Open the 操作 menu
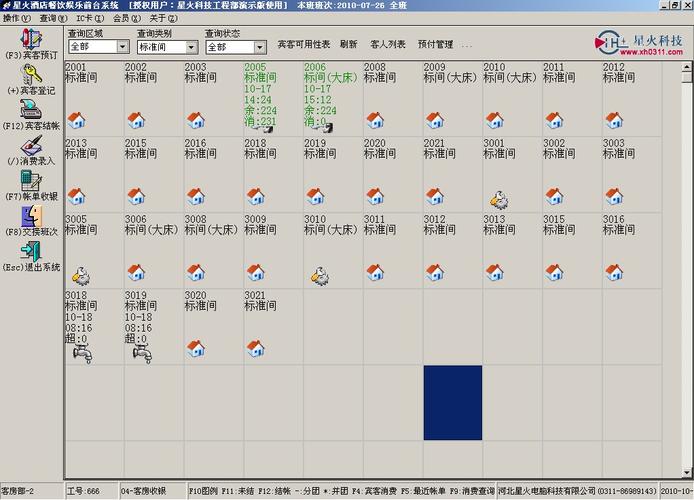The width and height of the screenshot is (694, 500). pyautogui.click(x=17, y=18)
